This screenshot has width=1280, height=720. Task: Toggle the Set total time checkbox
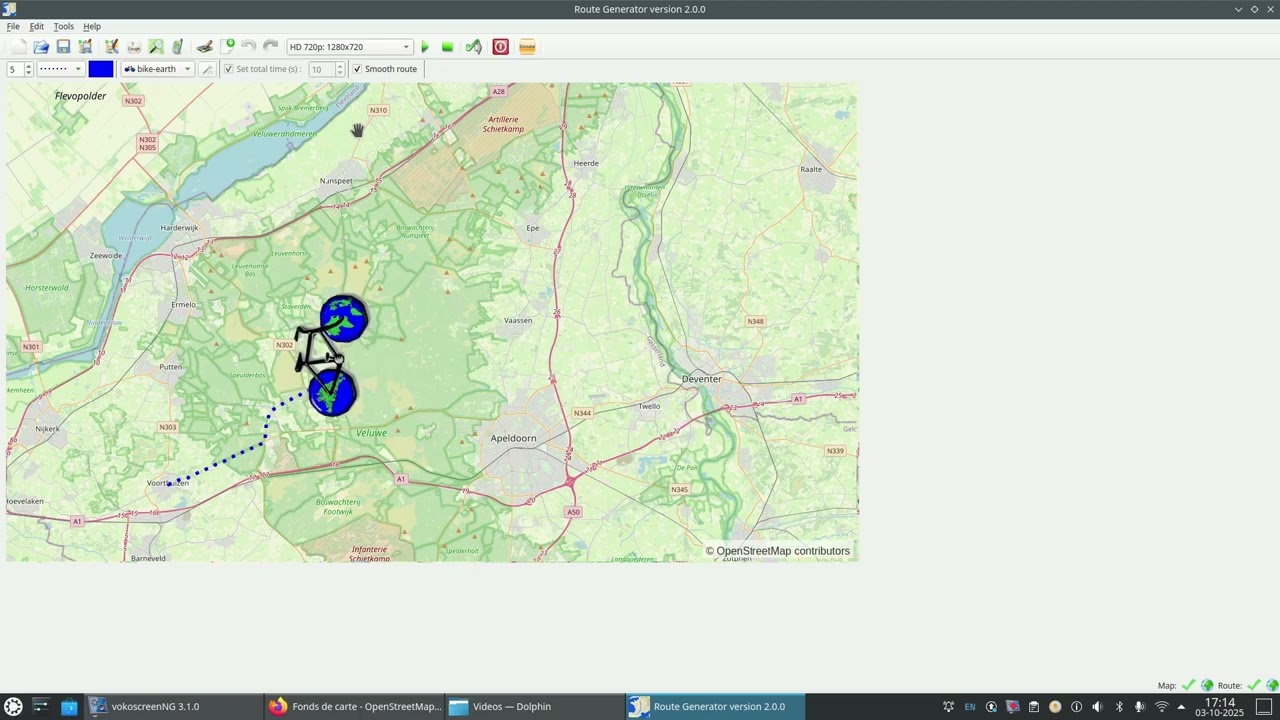point(228,69)
